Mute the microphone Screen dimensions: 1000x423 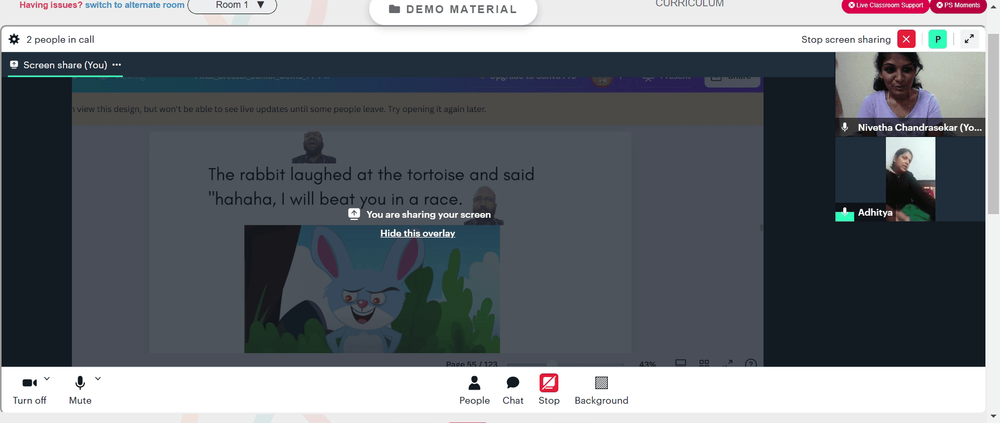coord(80,390)
